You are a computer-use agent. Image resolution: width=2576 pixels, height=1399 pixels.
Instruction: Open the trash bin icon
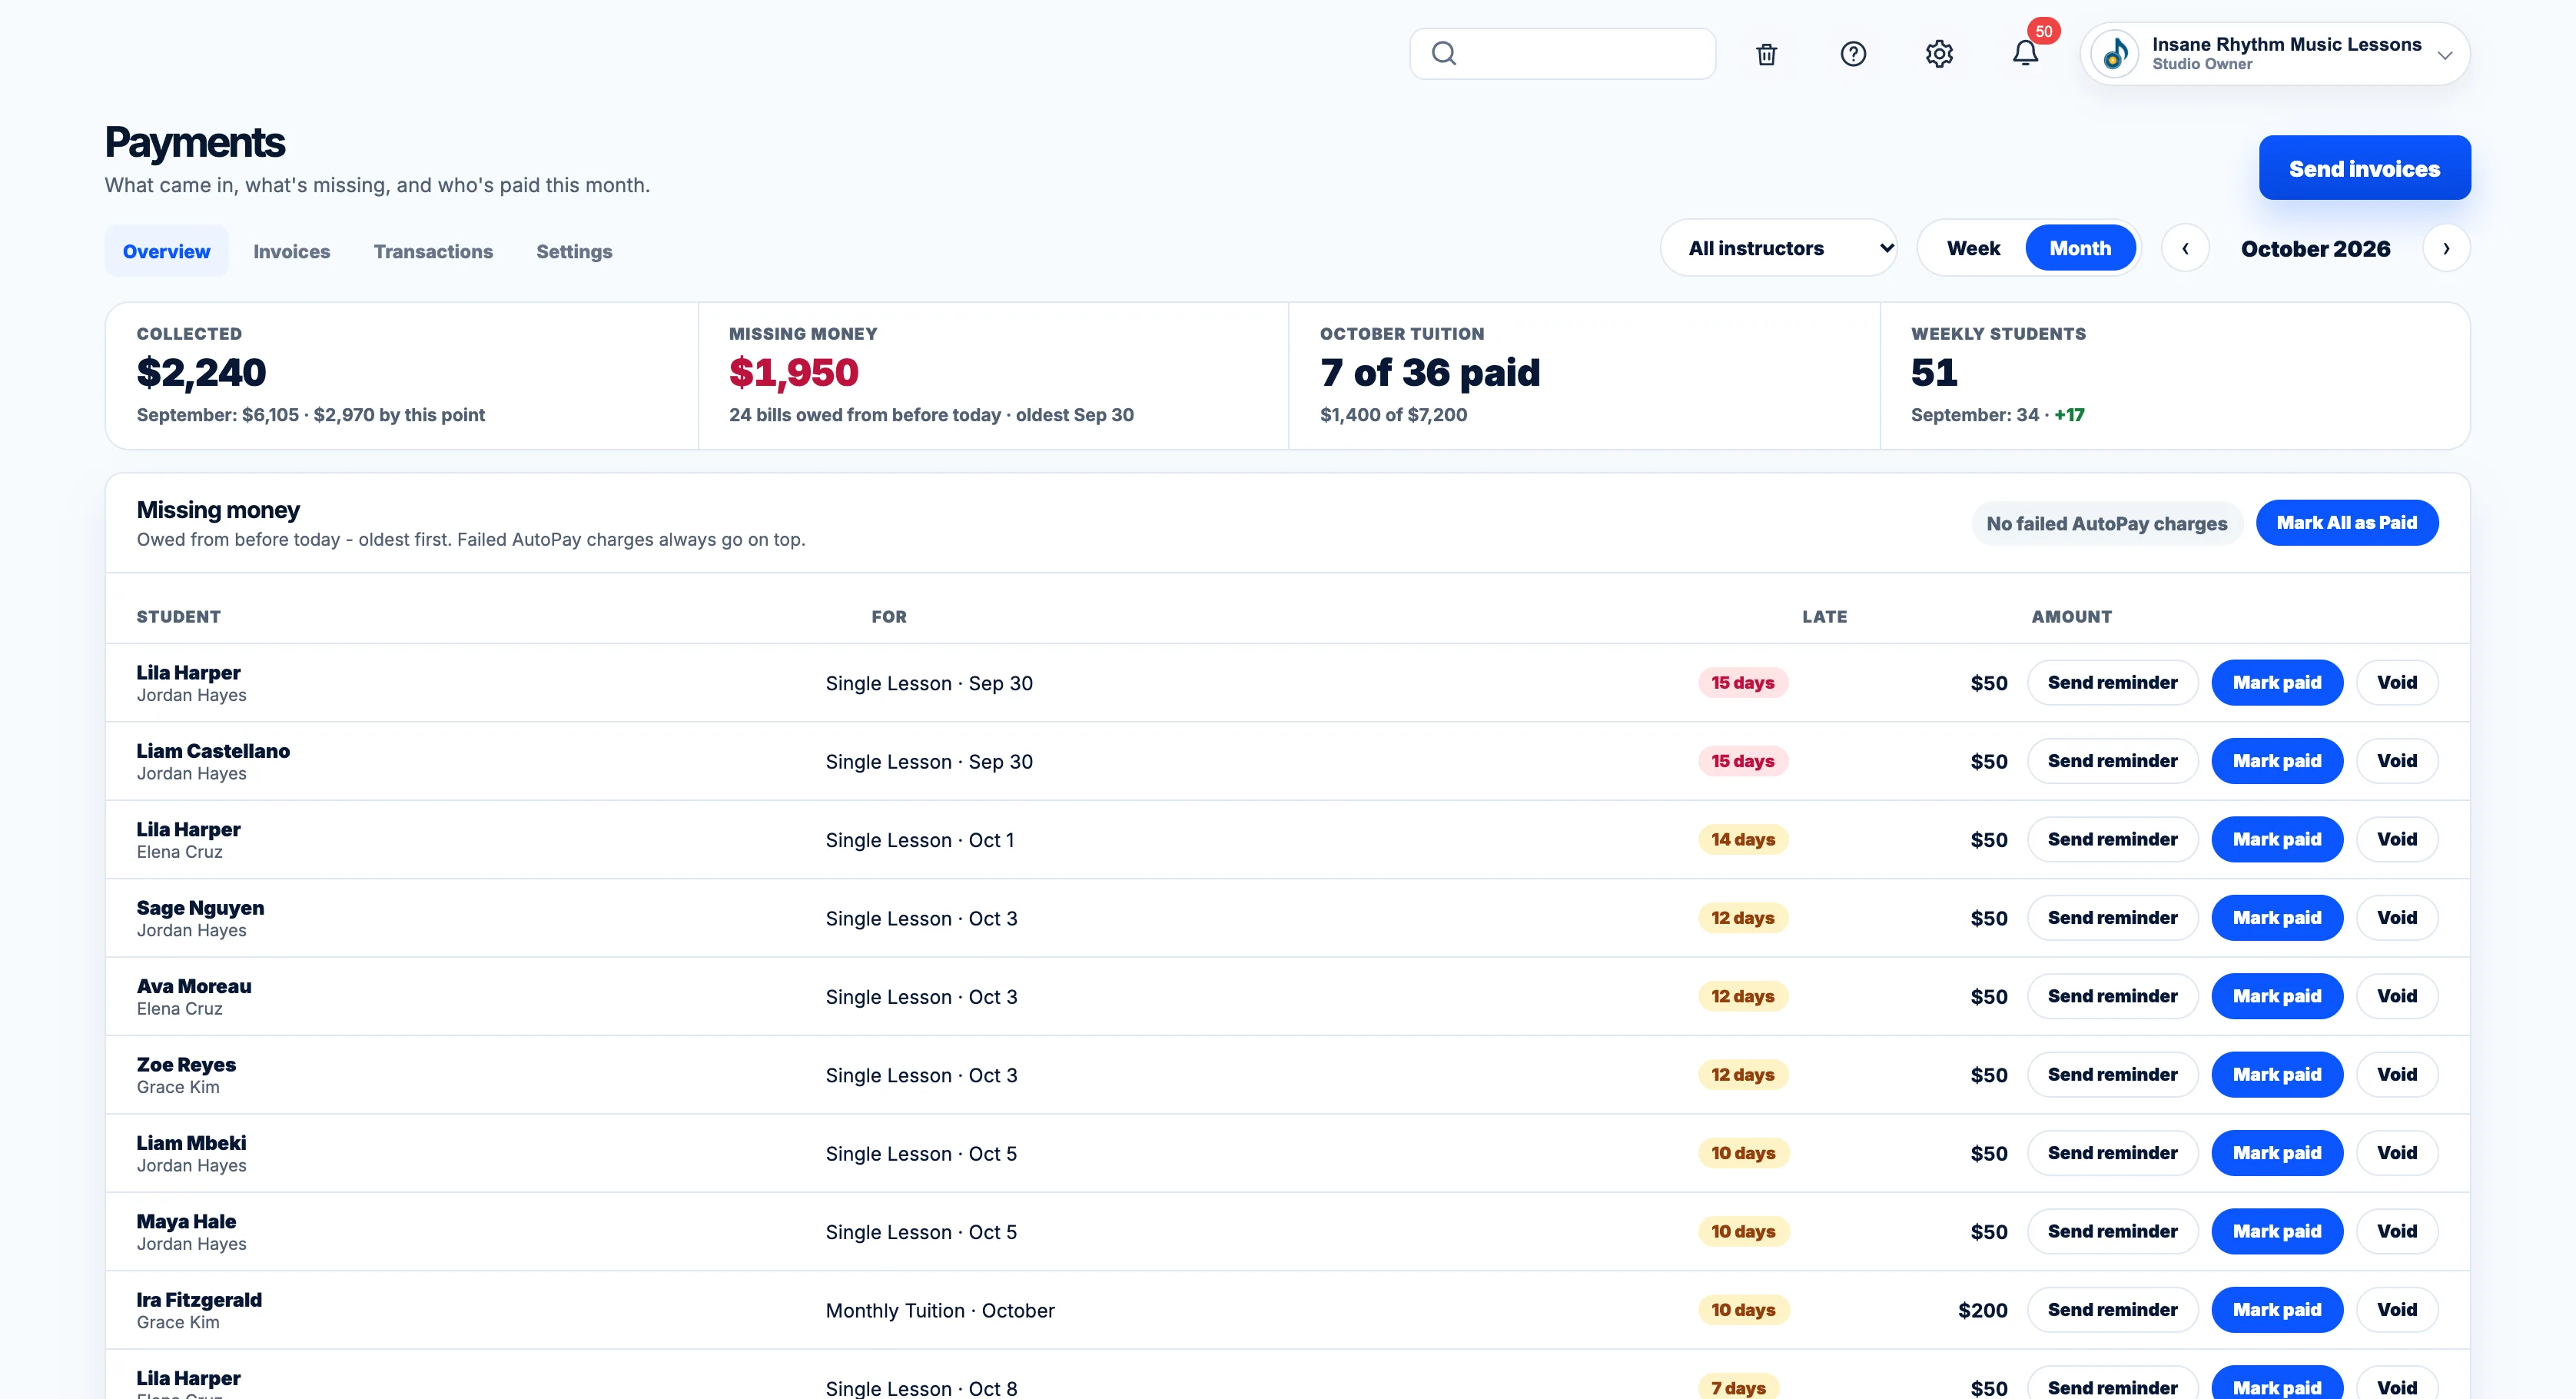click(1766, 54)
